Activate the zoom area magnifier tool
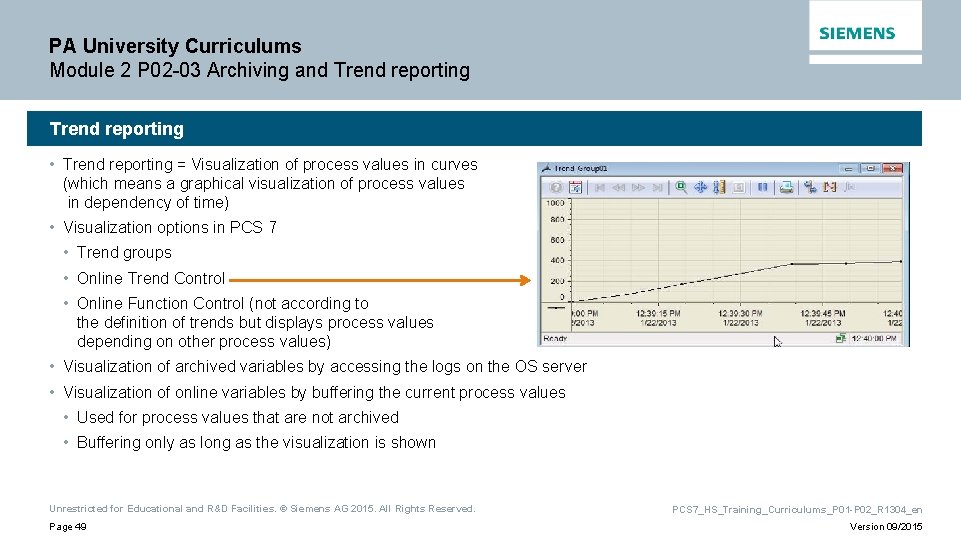 pyautogui.click(x=681, y=188)
